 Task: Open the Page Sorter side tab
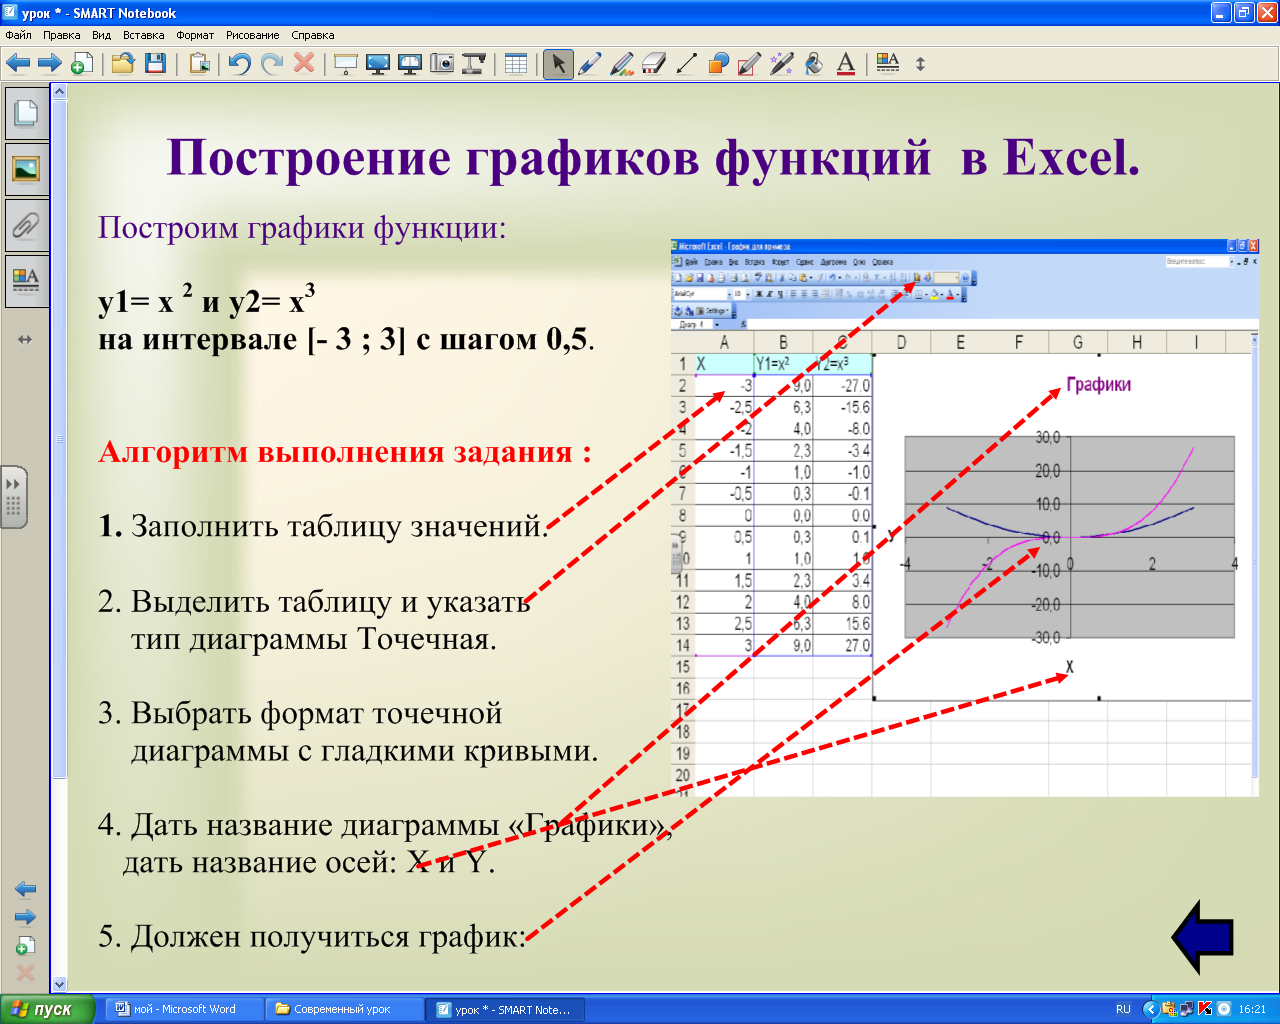tap(25, 113)
